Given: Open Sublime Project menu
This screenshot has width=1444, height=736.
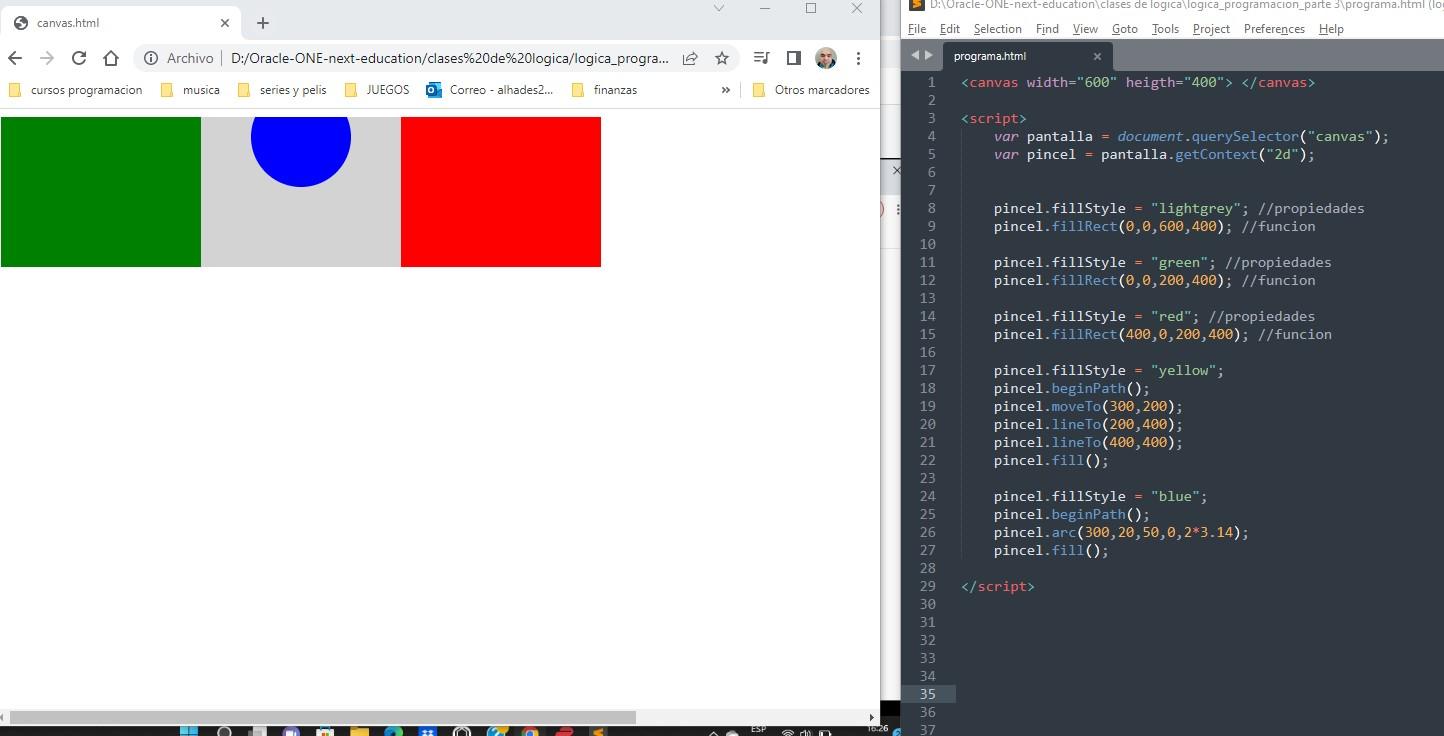Looking at the screenshot, I should click(x=1211, y=29).
